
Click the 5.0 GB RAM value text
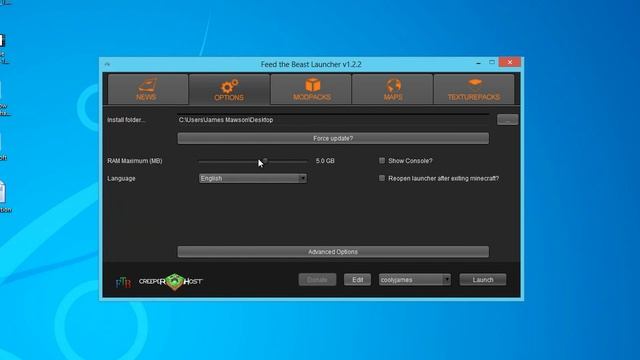(325, 161)
